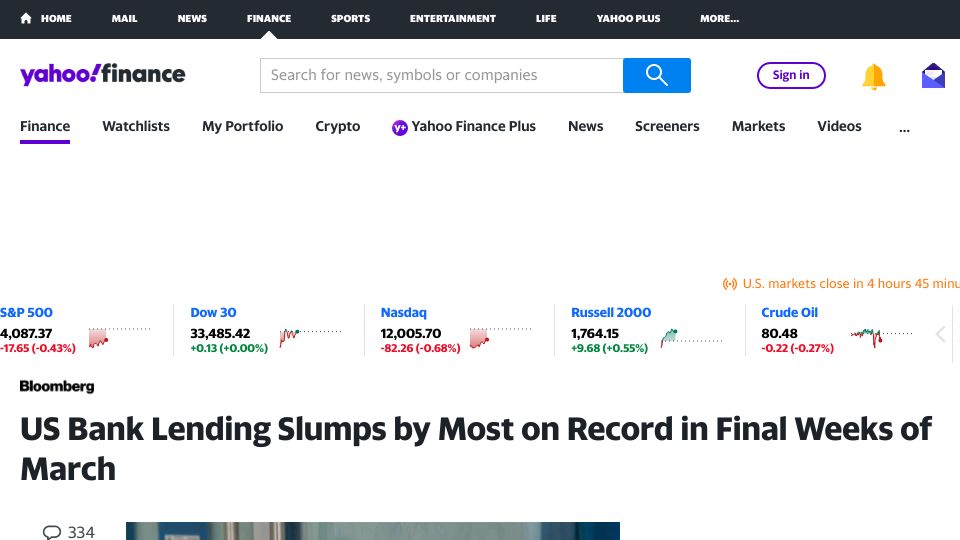Open the Markets tab

(758, 126)
